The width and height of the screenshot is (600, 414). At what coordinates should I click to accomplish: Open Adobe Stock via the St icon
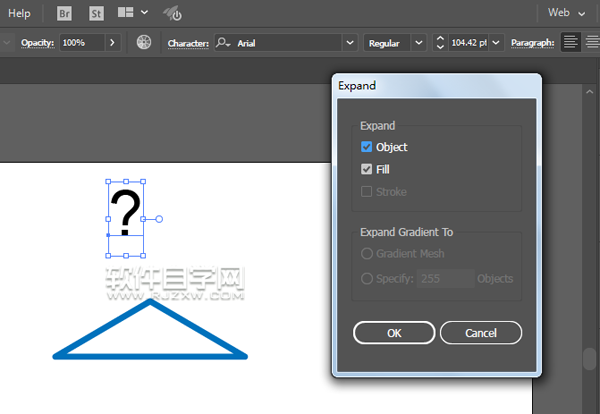point(96,14)
